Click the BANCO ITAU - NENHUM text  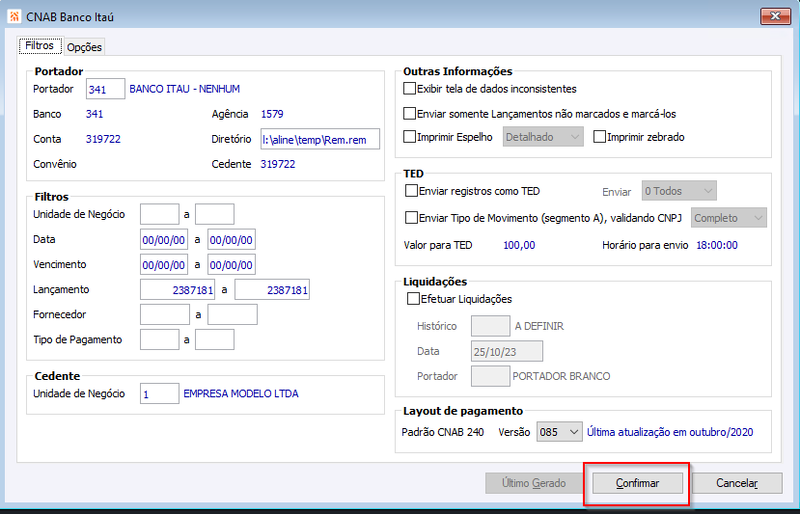[185, 89]
